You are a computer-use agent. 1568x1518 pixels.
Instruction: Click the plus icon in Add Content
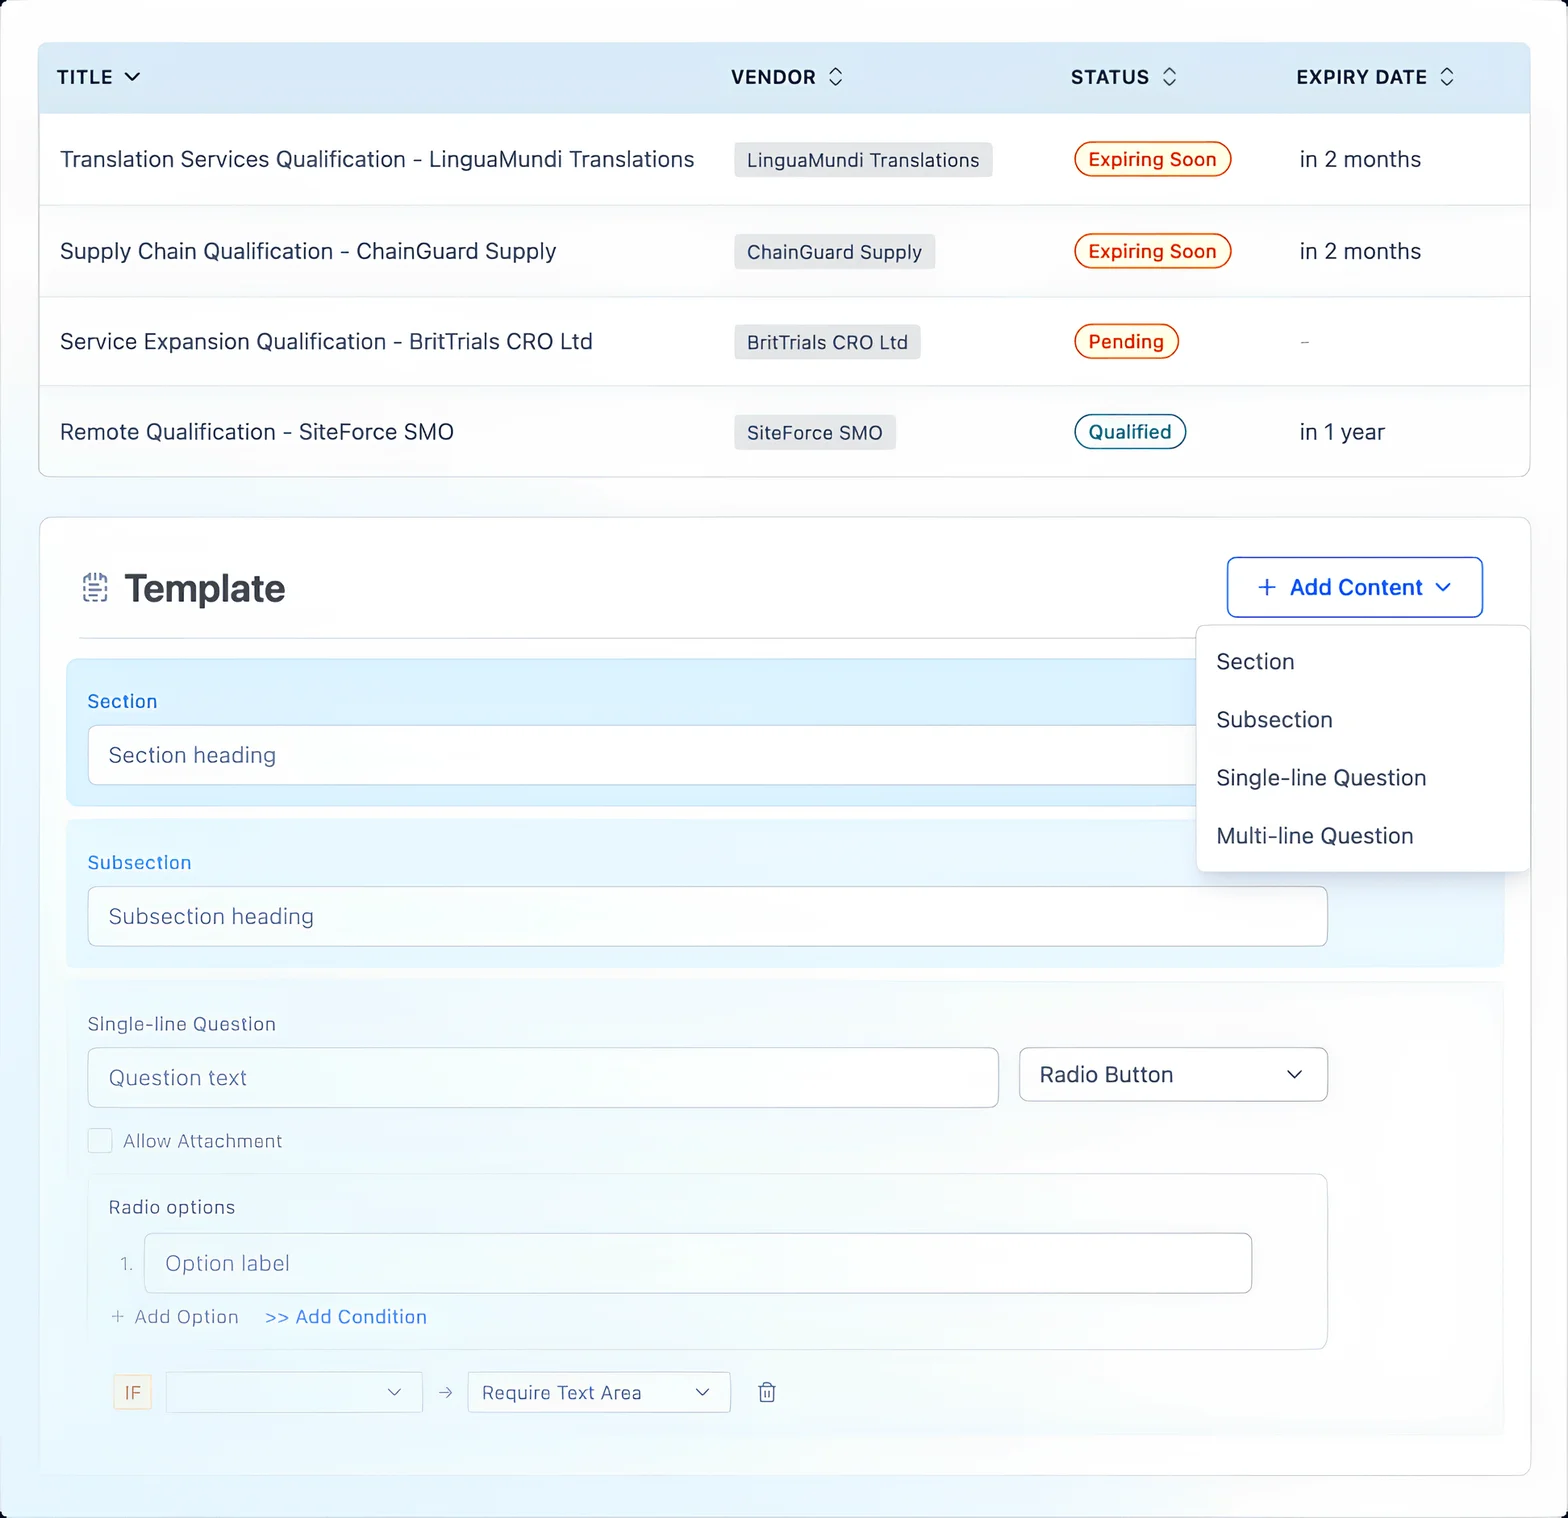[1266, 587]
